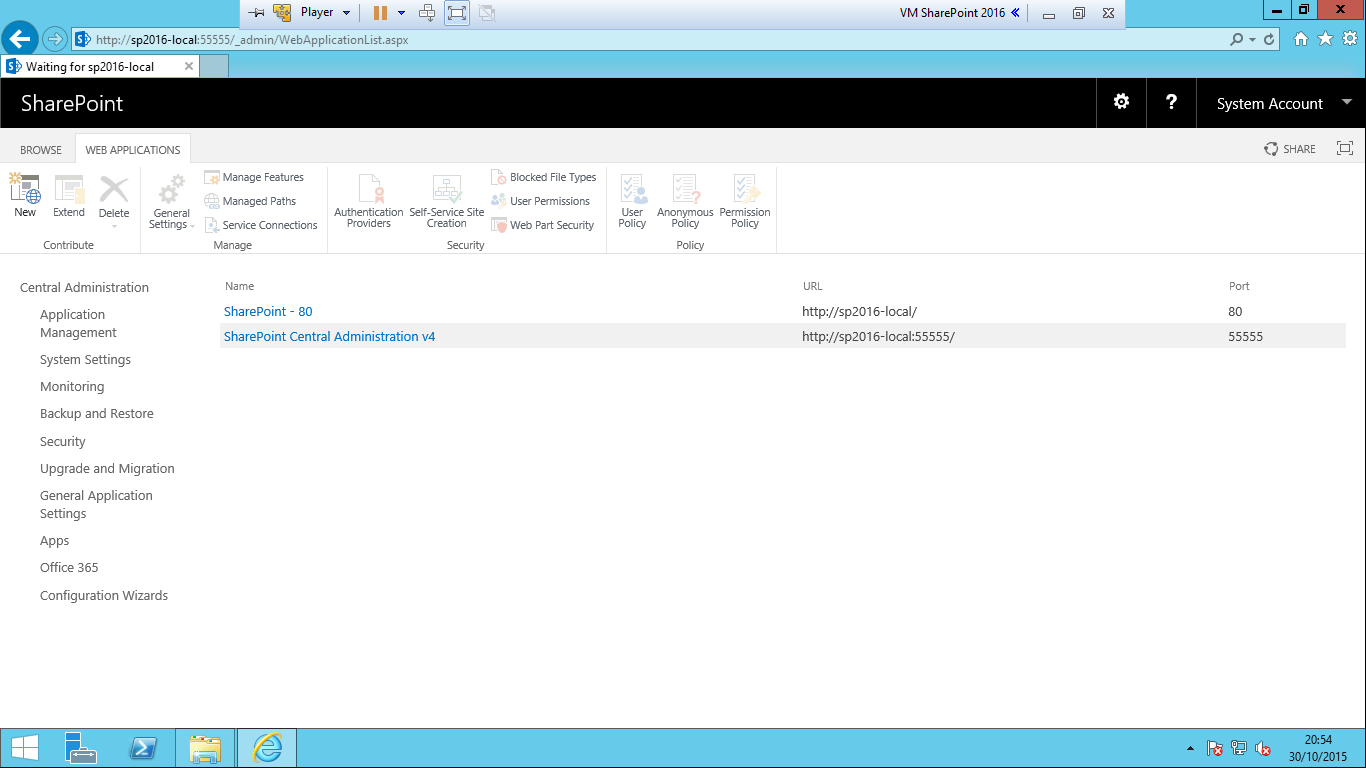Open Security in the side navigation
The height and width of the screenshot is (768, 1366).
coord(63,441)
